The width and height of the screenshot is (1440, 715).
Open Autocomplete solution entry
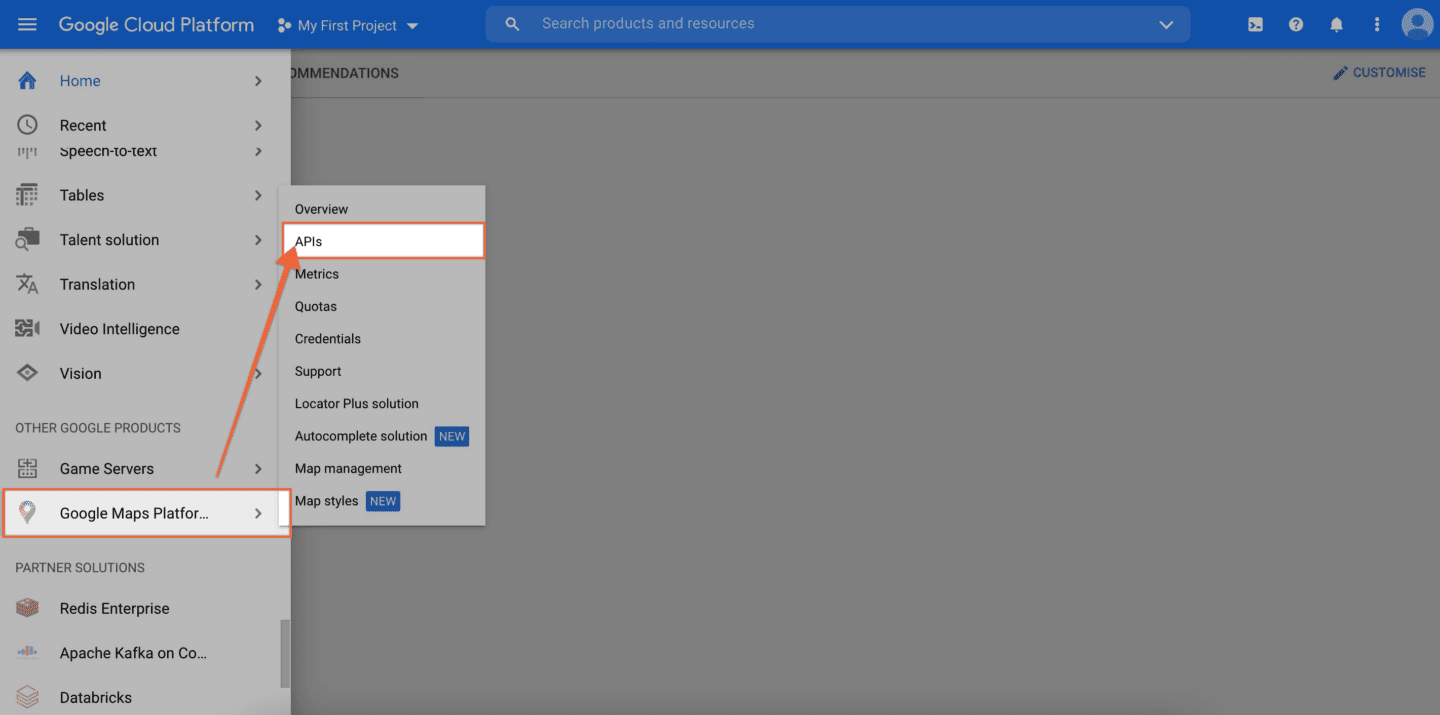pyautogui.click(x=382, y=436)
